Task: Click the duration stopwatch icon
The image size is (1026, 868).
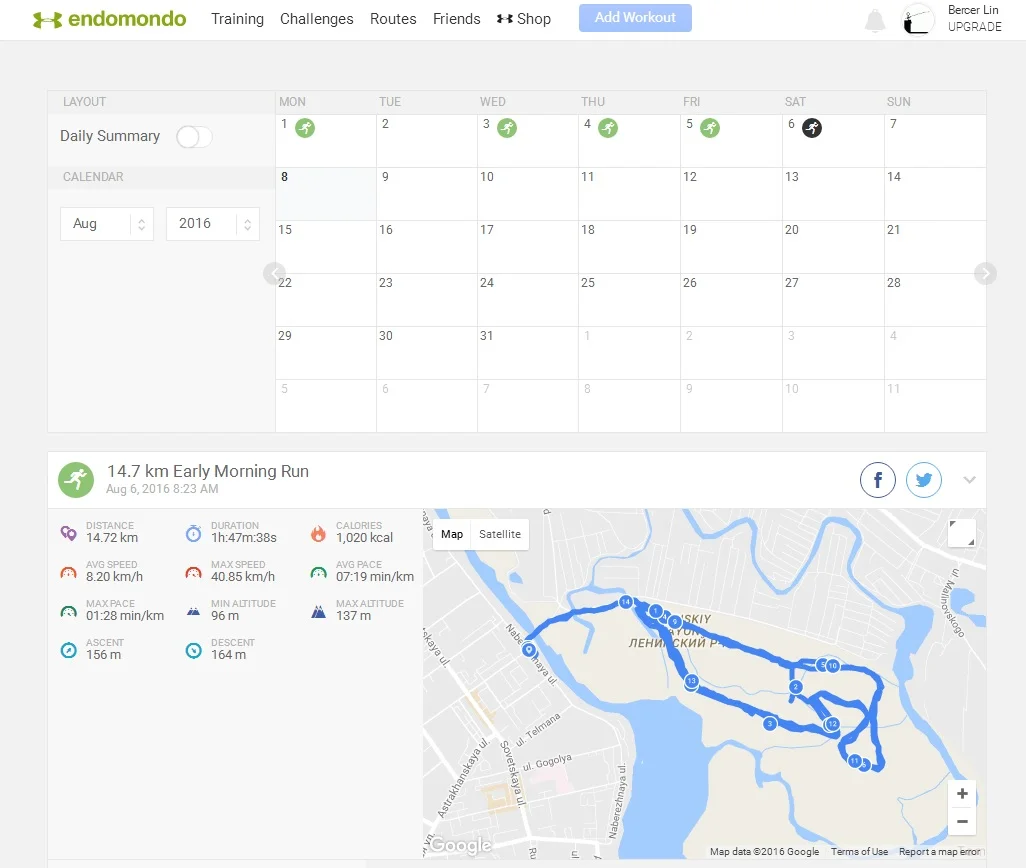Action: 194,533
